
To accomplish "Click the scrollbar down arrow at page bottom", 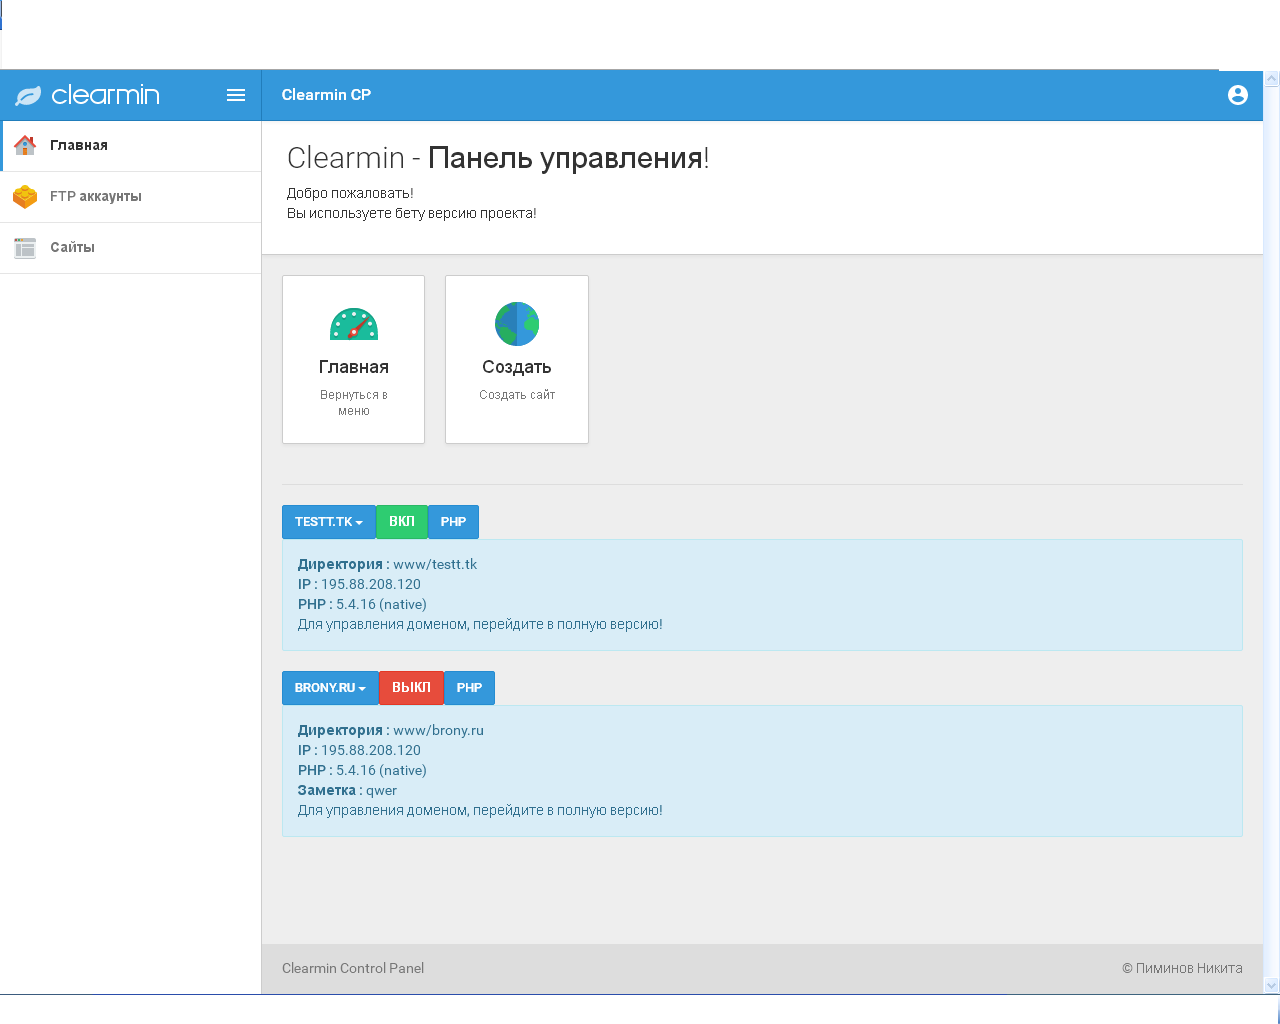I will pyautogui.click(x=1271, y=985).
